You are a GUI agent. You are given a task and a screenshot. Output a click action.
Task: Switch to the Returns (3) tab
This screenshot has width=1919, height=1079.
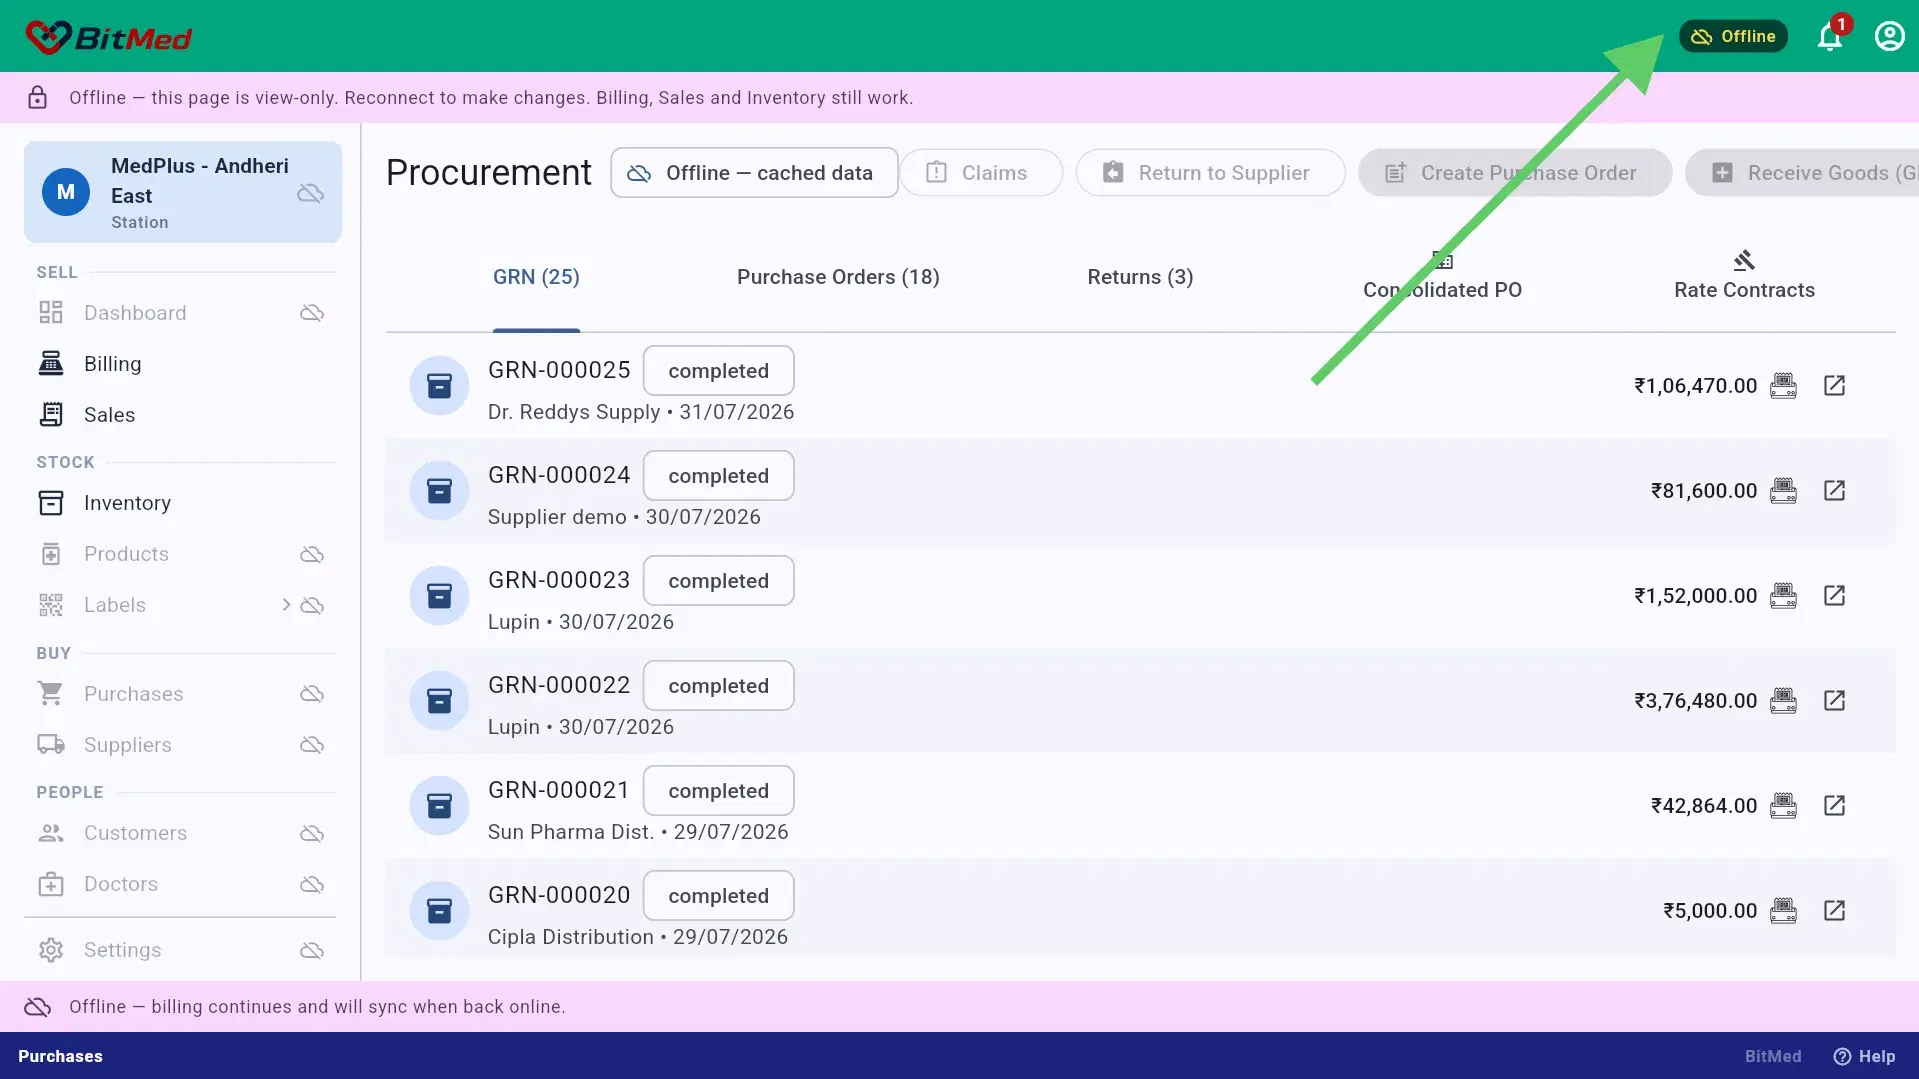[1140, 277]
